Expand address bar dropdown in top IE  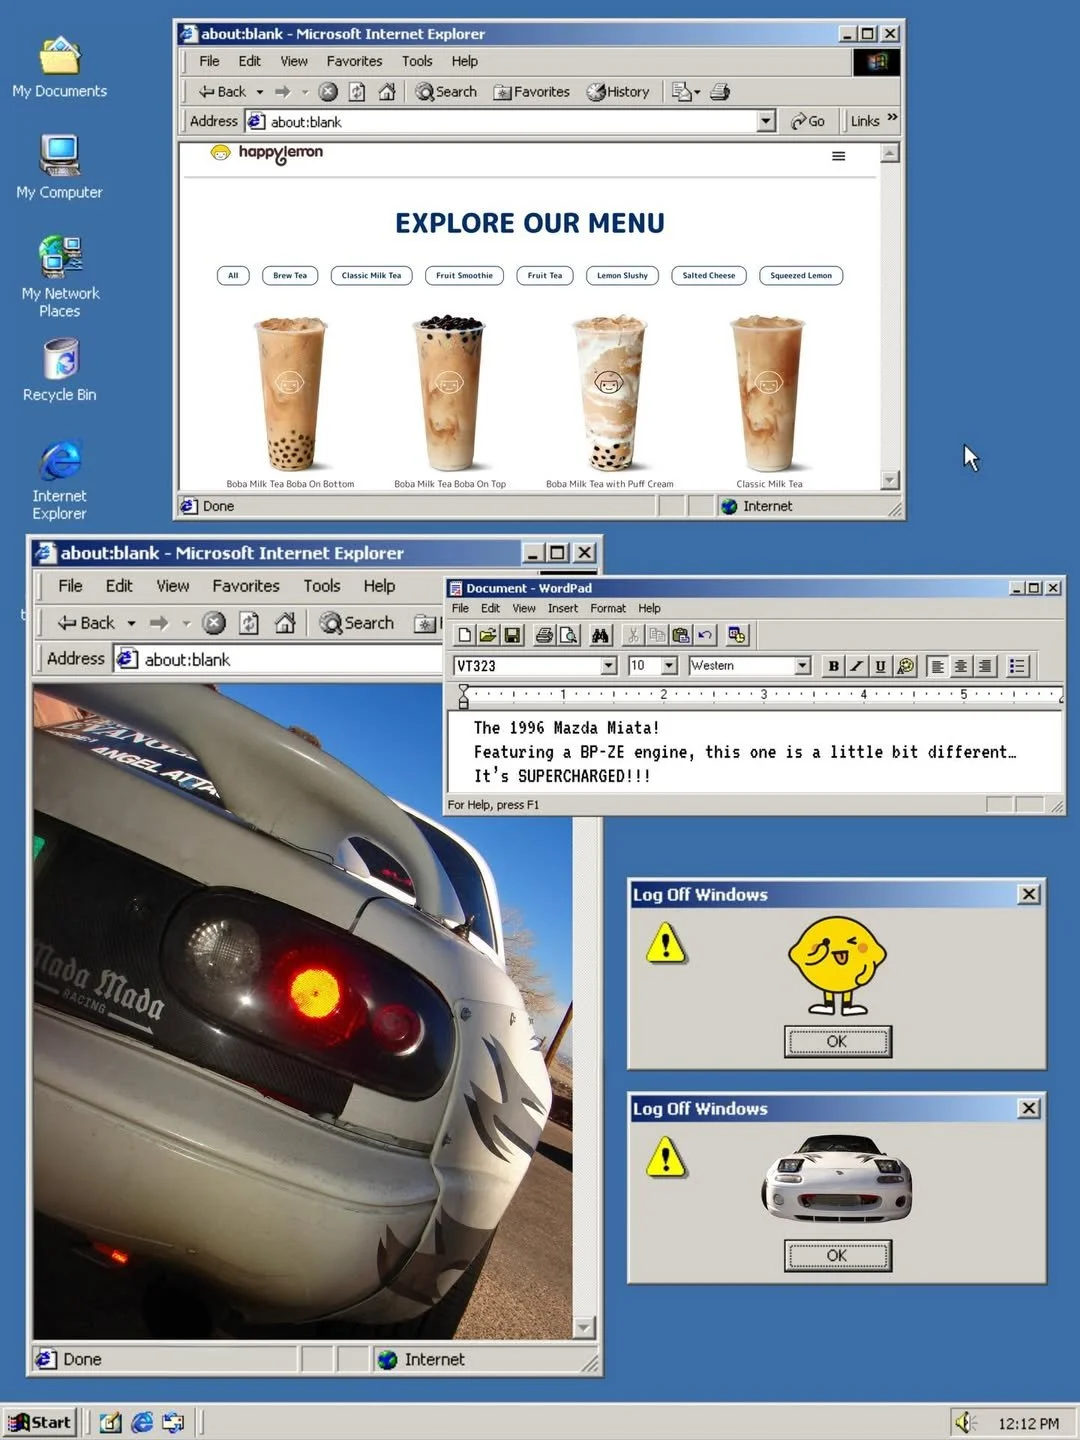point(766,121)
